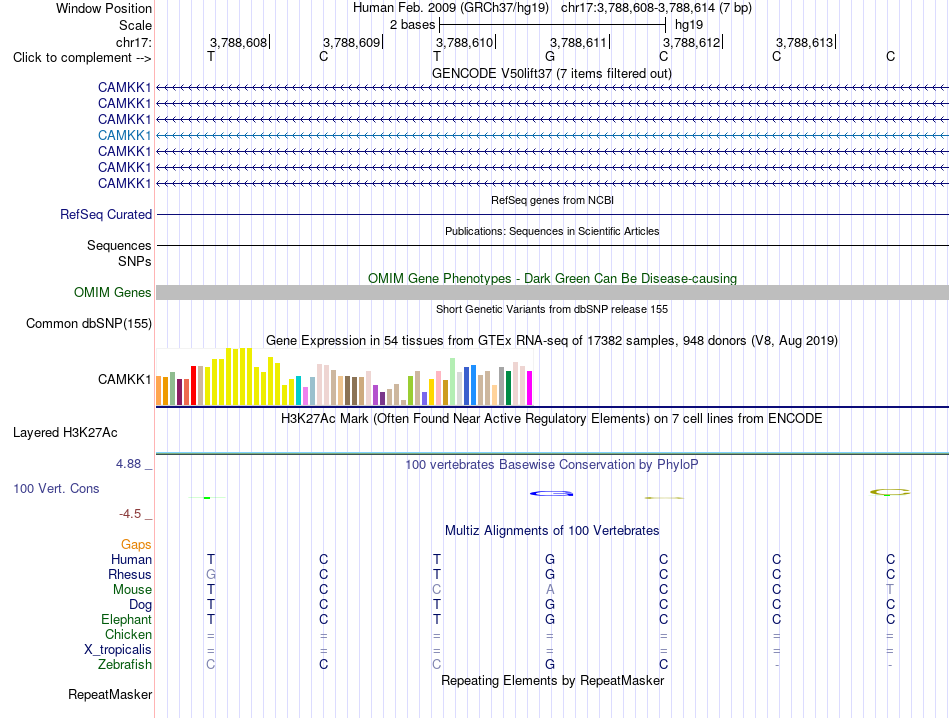
Task: Click the blue PhyloP conservation mark
Action: coord(551,493)
